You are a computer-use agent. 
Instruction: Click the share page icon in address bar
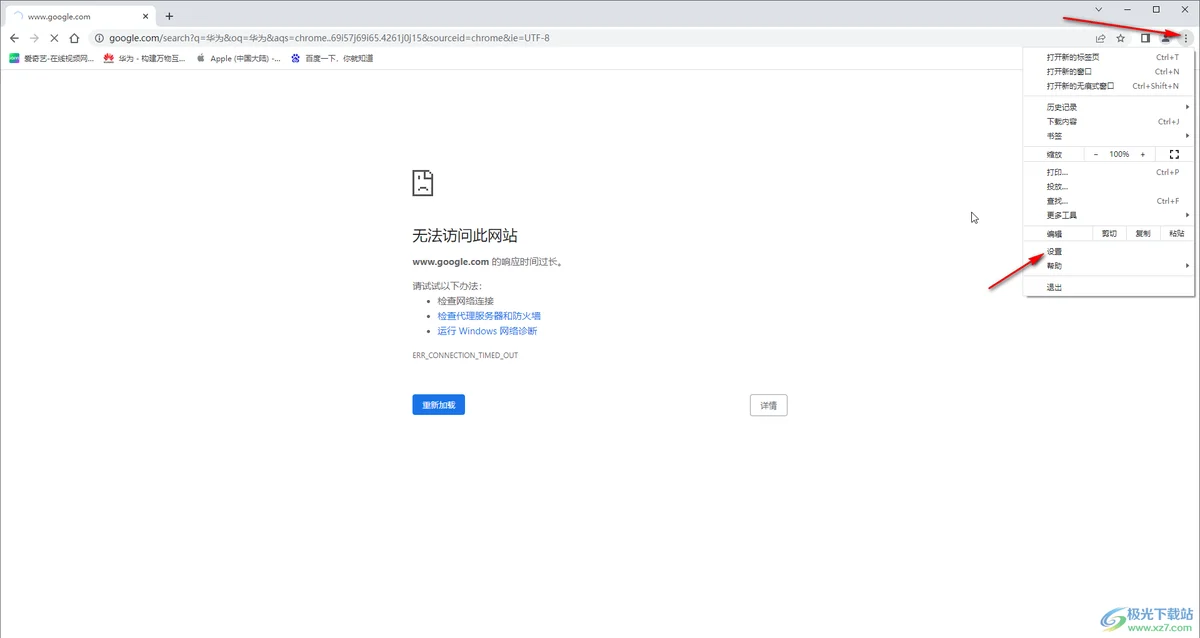point(1100,37)
